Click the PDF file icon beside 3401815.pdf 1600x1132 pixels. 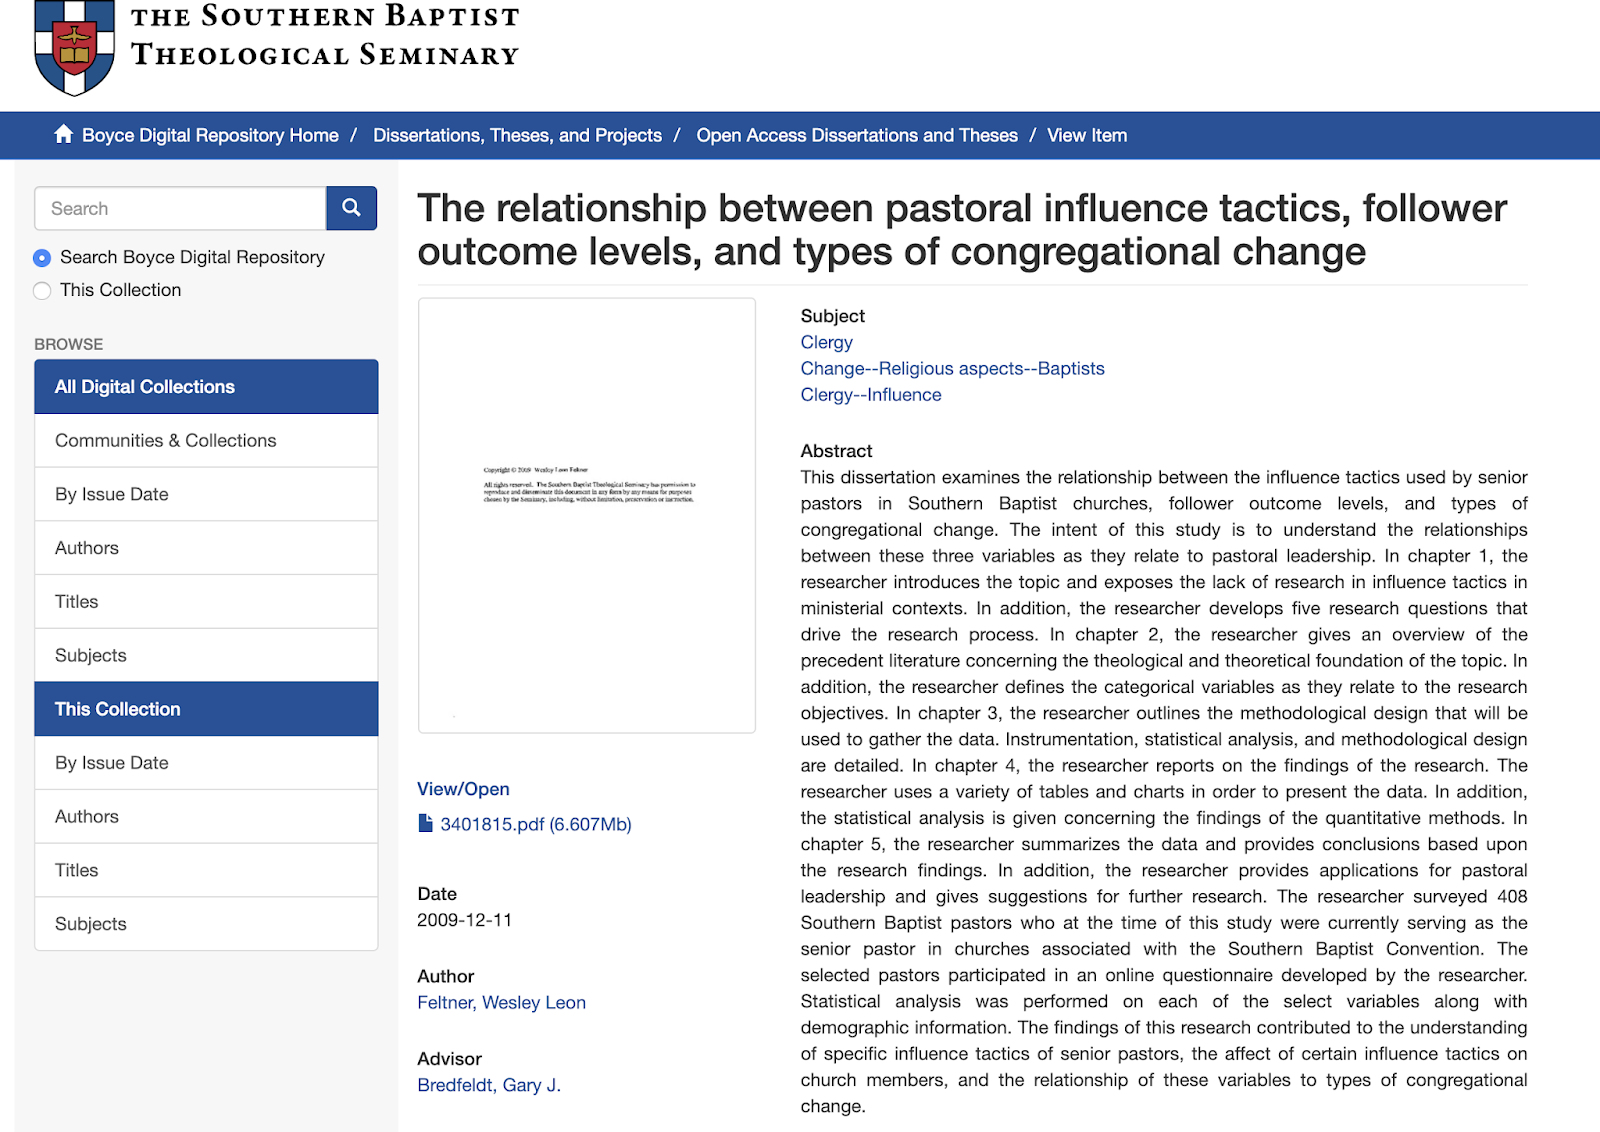[x=425, y=824]
